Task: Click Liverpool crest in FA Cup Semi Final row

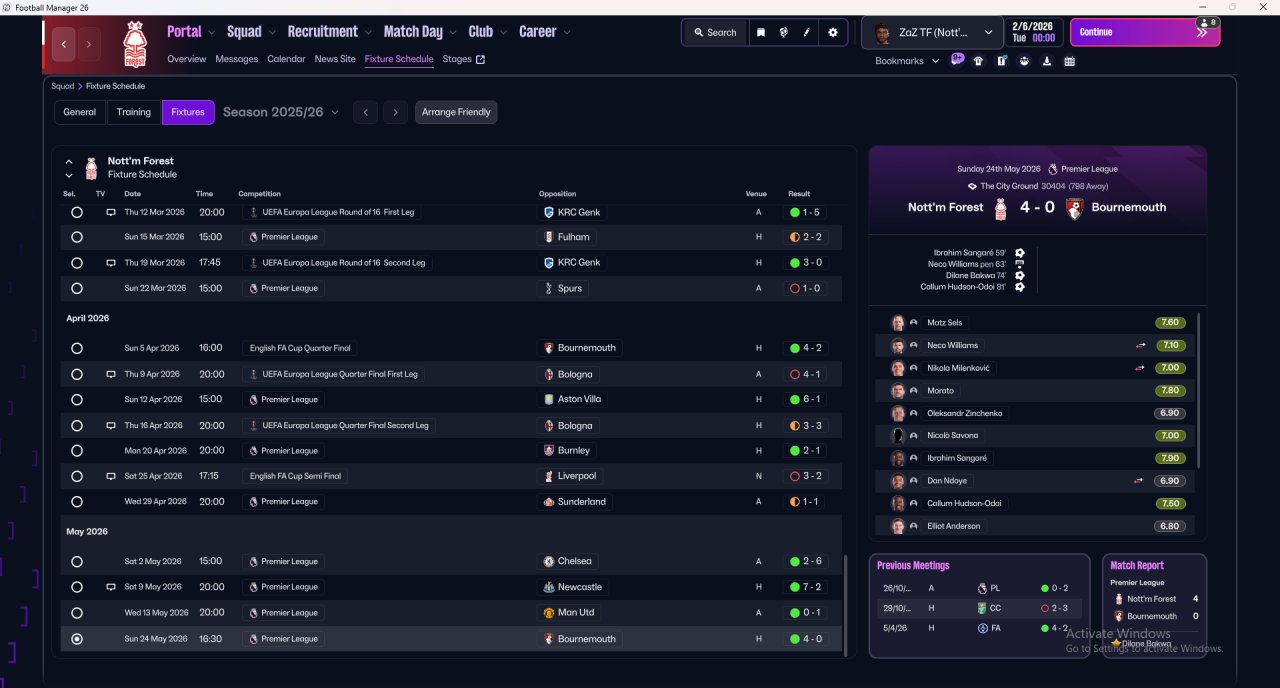Action: click(x=548, y=476)
